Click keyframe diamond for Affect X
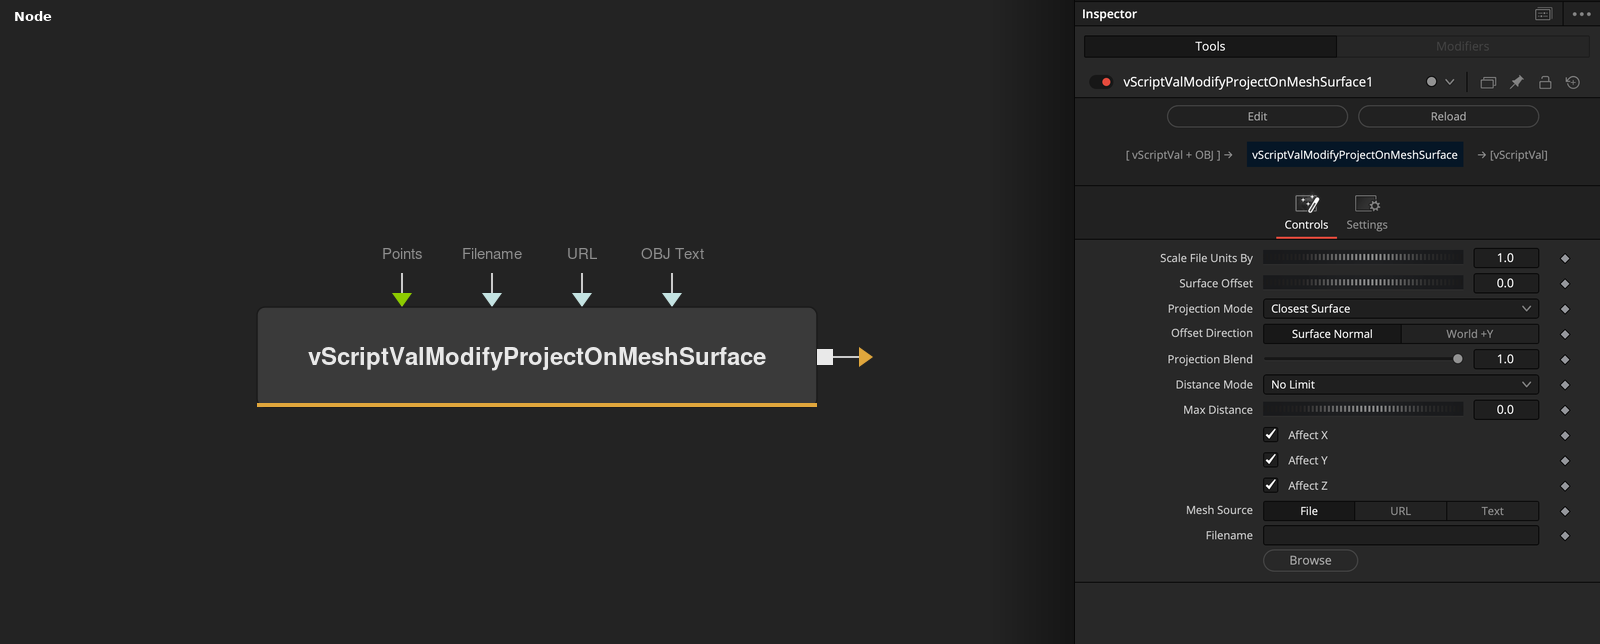The image size is (1600, 644). tap(1565, 436)
